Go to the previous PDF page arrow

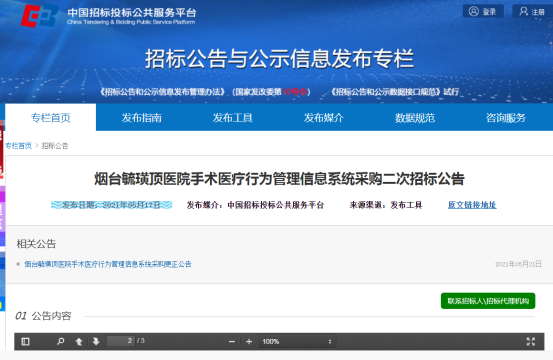[79, 341]
